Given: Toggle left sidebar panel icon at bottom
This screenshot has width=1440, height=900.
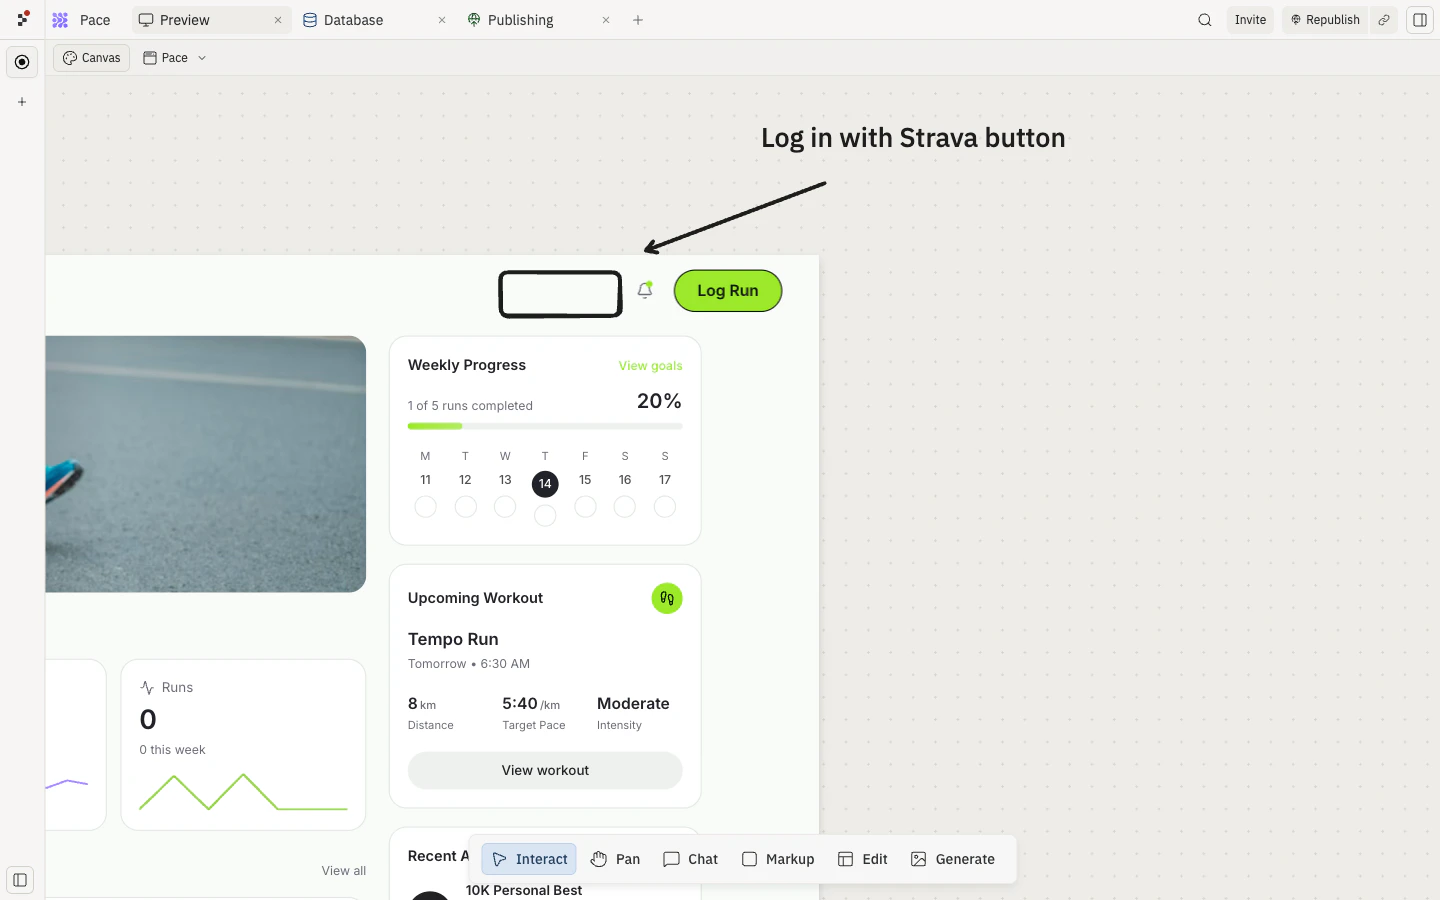Looking at the screenshot, I should coord(20,880).
